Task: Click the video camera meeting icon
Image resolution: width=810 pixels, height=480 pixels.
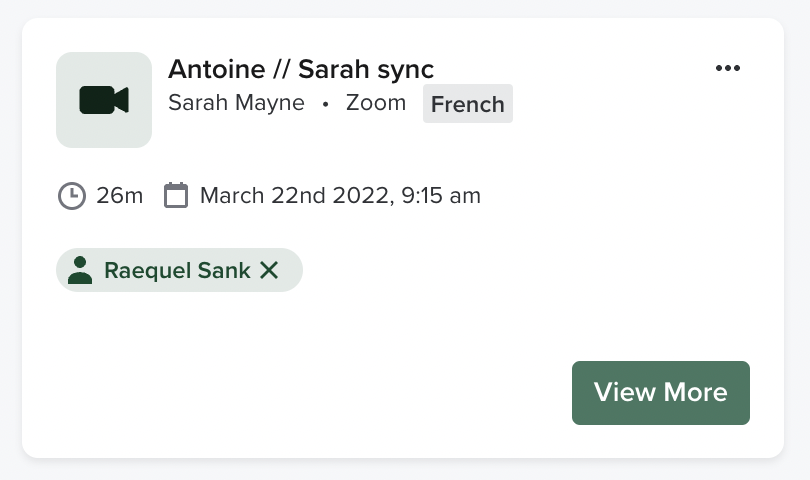Action: (104, 100)
